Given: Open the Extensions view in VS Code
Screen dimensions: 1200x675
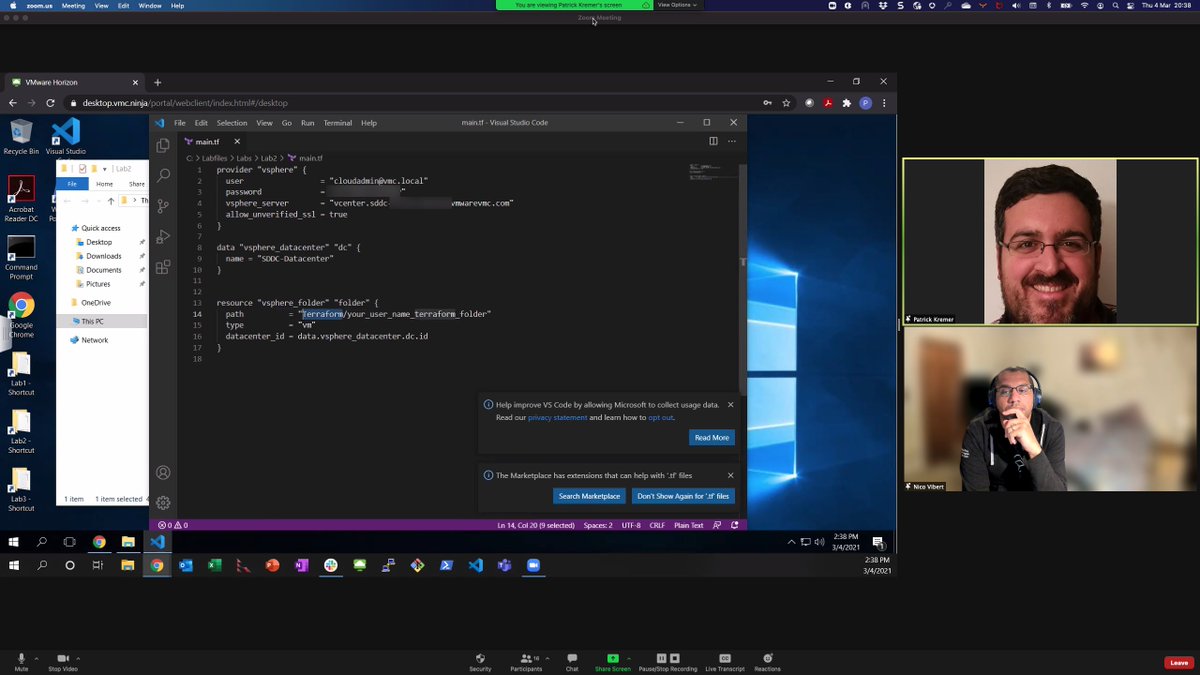Looking at the screenshot, I should coord(163,267).
